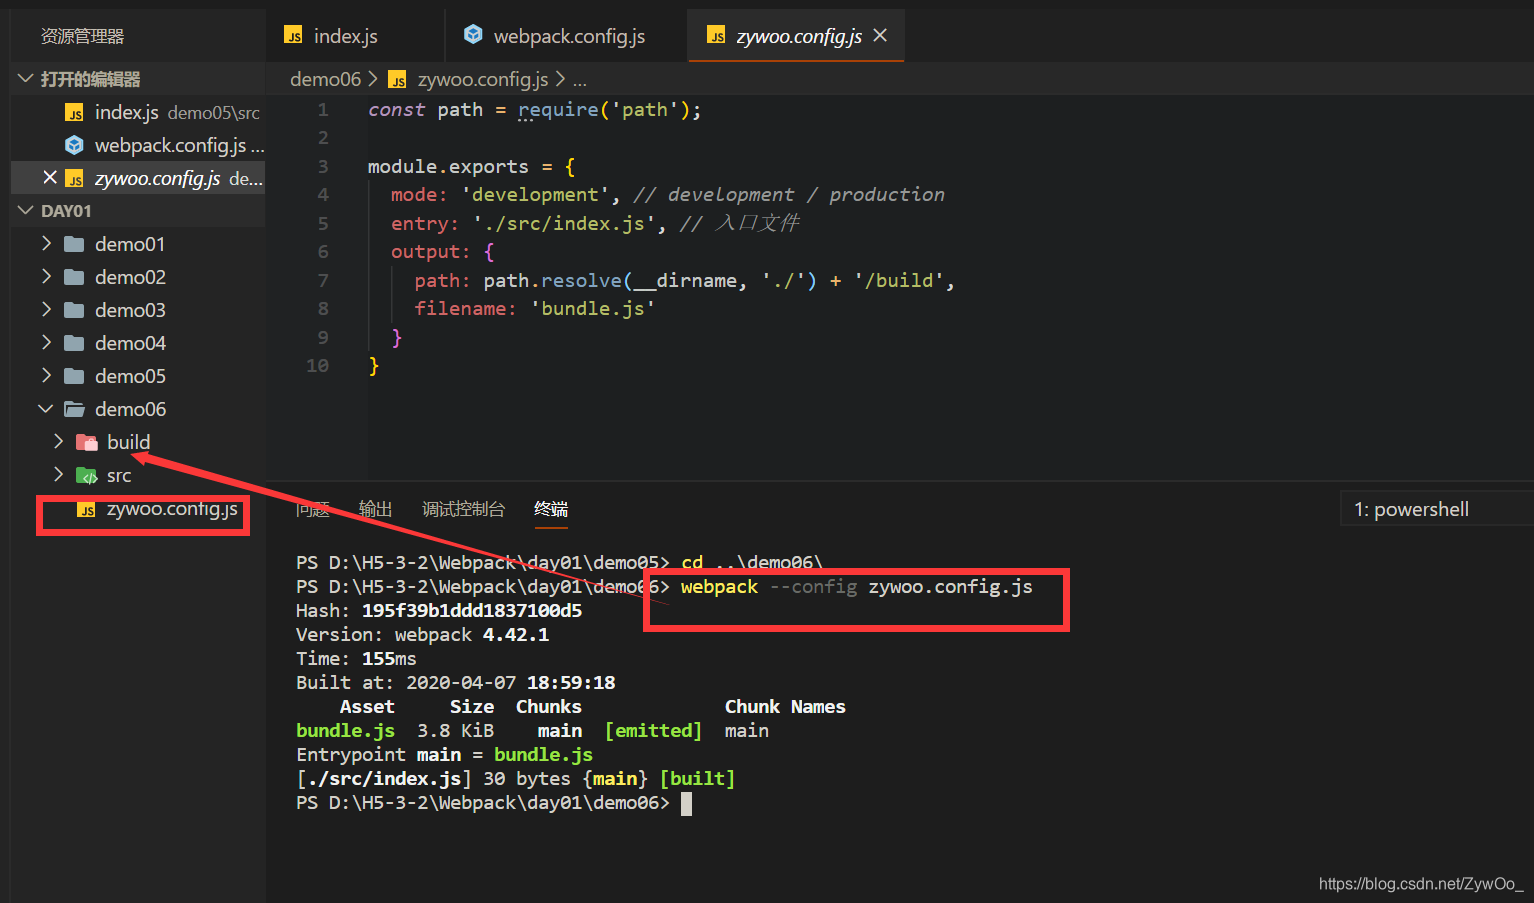The width and height of the screenshot is (1534, 903).
Task: Click the [built] status in terminal
Action: [x=697, y=778]
